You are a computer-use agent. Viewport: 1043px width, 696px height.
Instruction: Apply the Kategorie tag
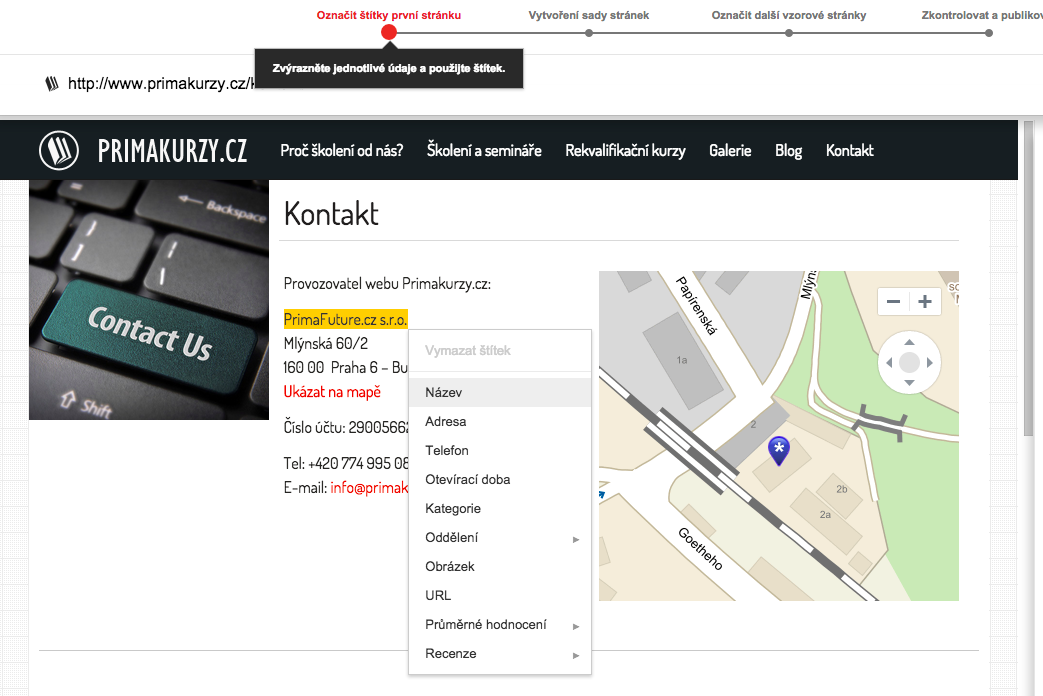pyautogui.click(x=500, y=508)
